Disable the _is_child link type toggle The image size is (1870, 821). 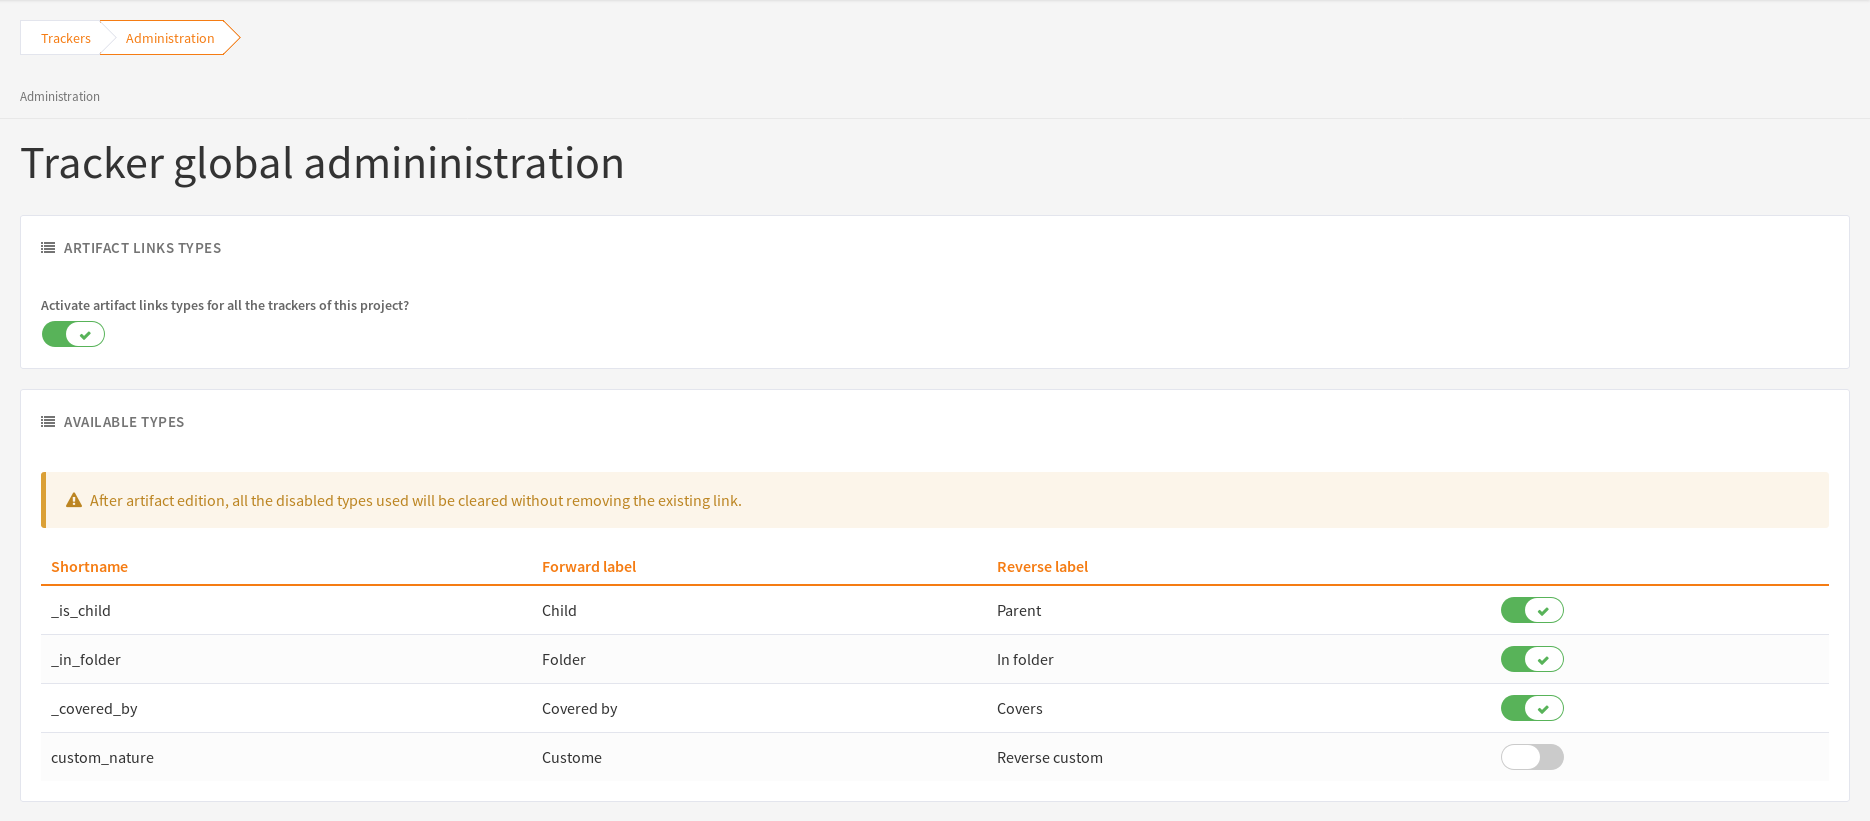coord(1532,610)
